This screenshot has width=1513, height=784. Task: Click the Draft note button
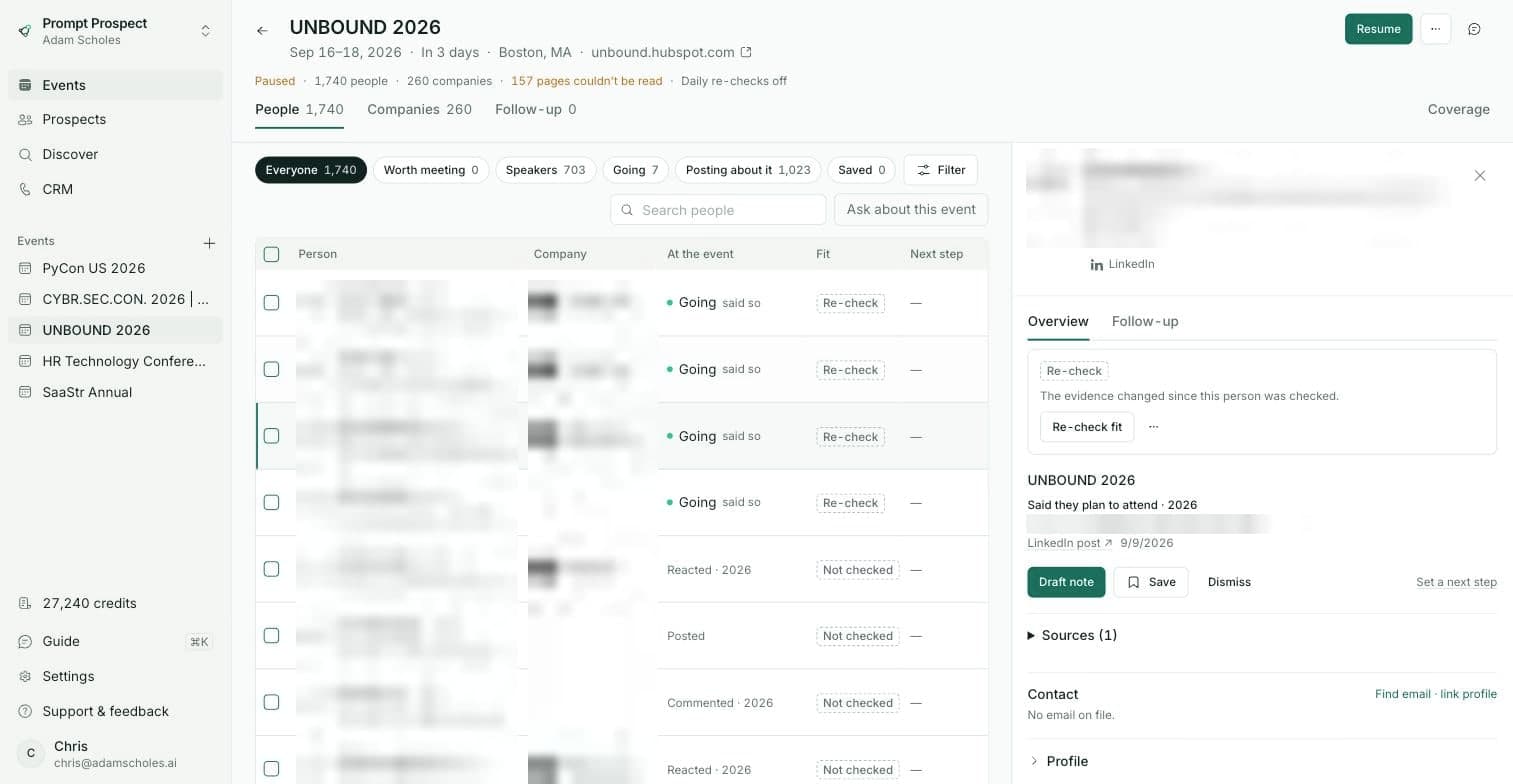click(x=1066, y=582)
